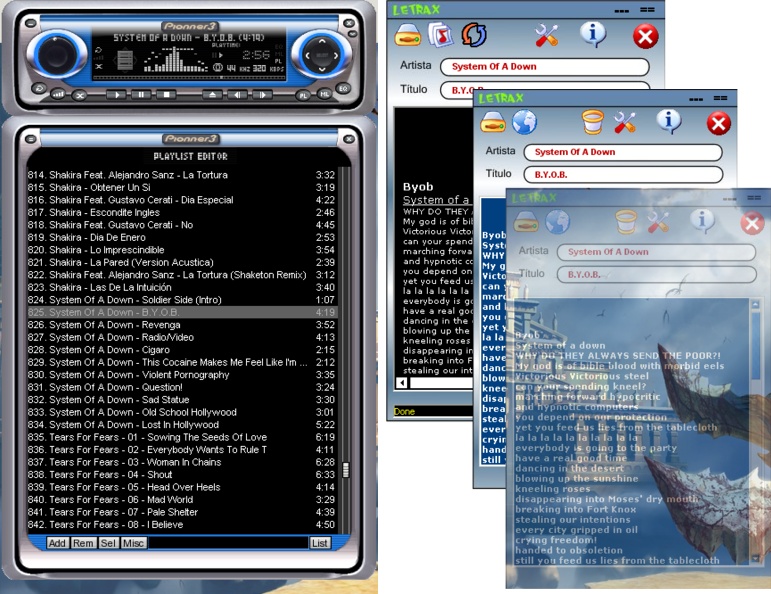Pause playback on the Pionner3 player
Image resolution: width=771 pixels, height=594 pixels.
click(141, 95)
